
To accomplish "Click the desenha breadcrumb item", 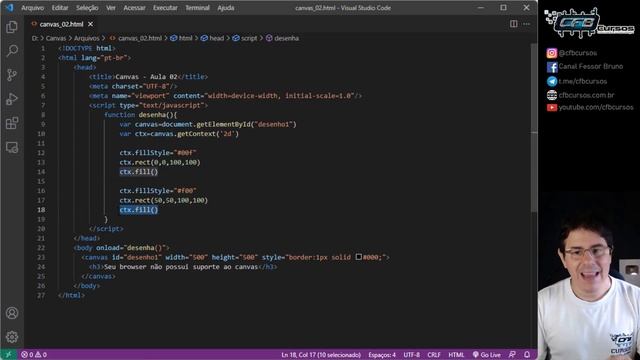I will coord(286,38).
